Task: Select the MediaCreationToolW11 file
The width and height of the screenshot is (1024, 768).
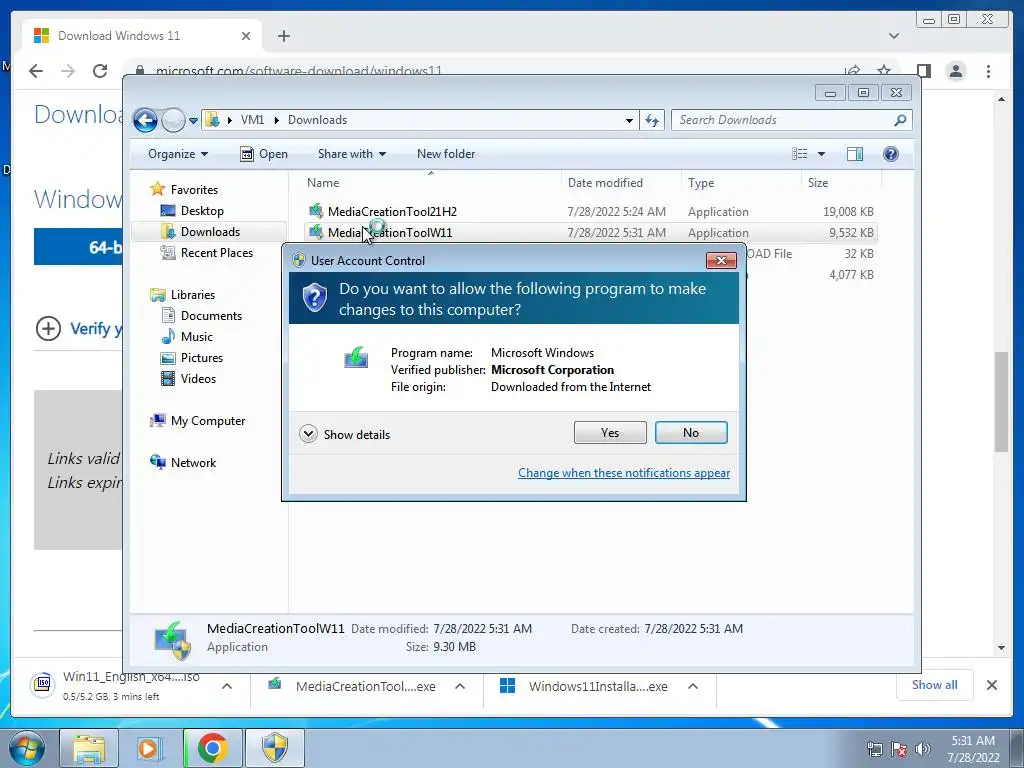Action: pos(591,232)
